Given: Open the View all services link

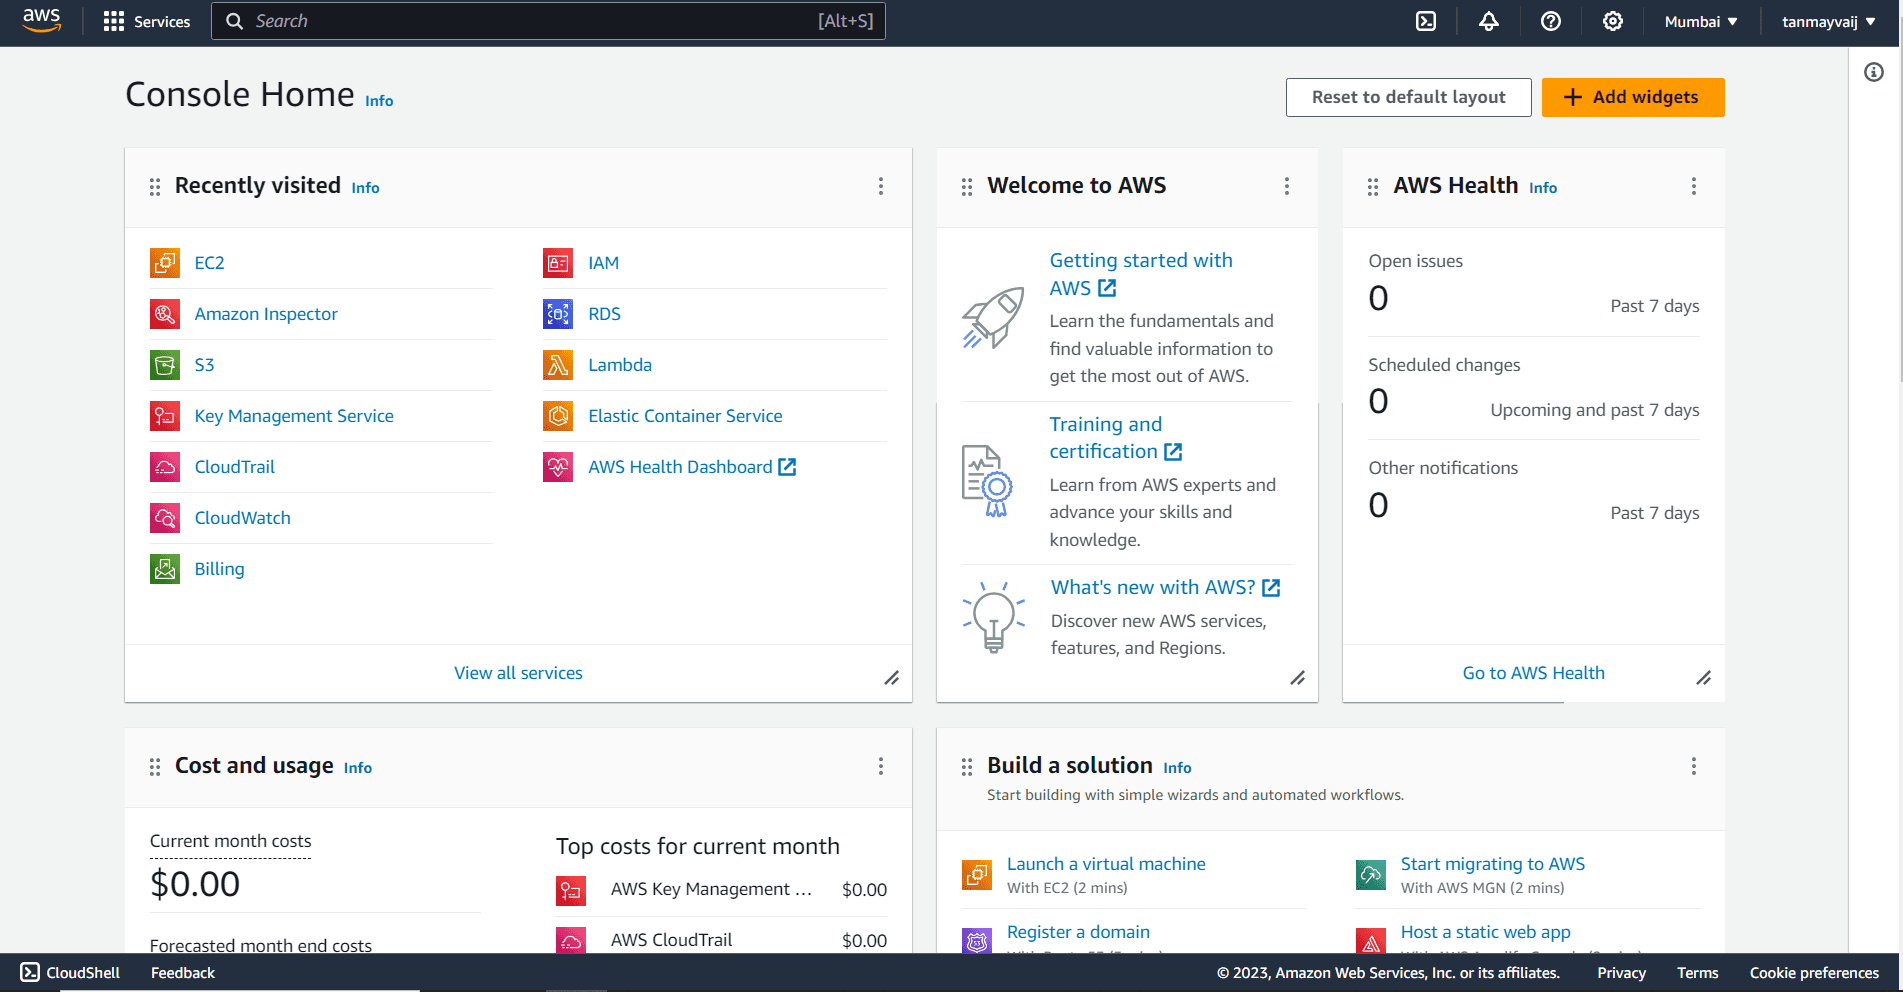Looking at the screenshot, I should pos(518,673).
